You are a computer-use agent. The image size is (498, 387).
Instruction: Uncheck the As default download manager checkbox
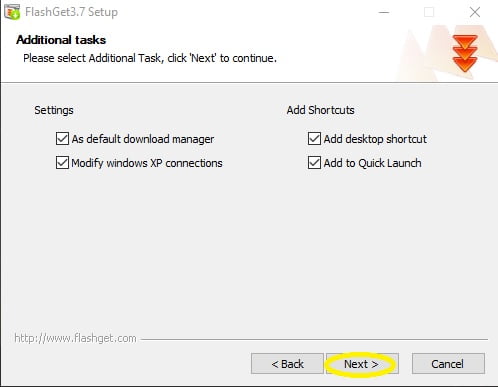(x=62, y=139)
